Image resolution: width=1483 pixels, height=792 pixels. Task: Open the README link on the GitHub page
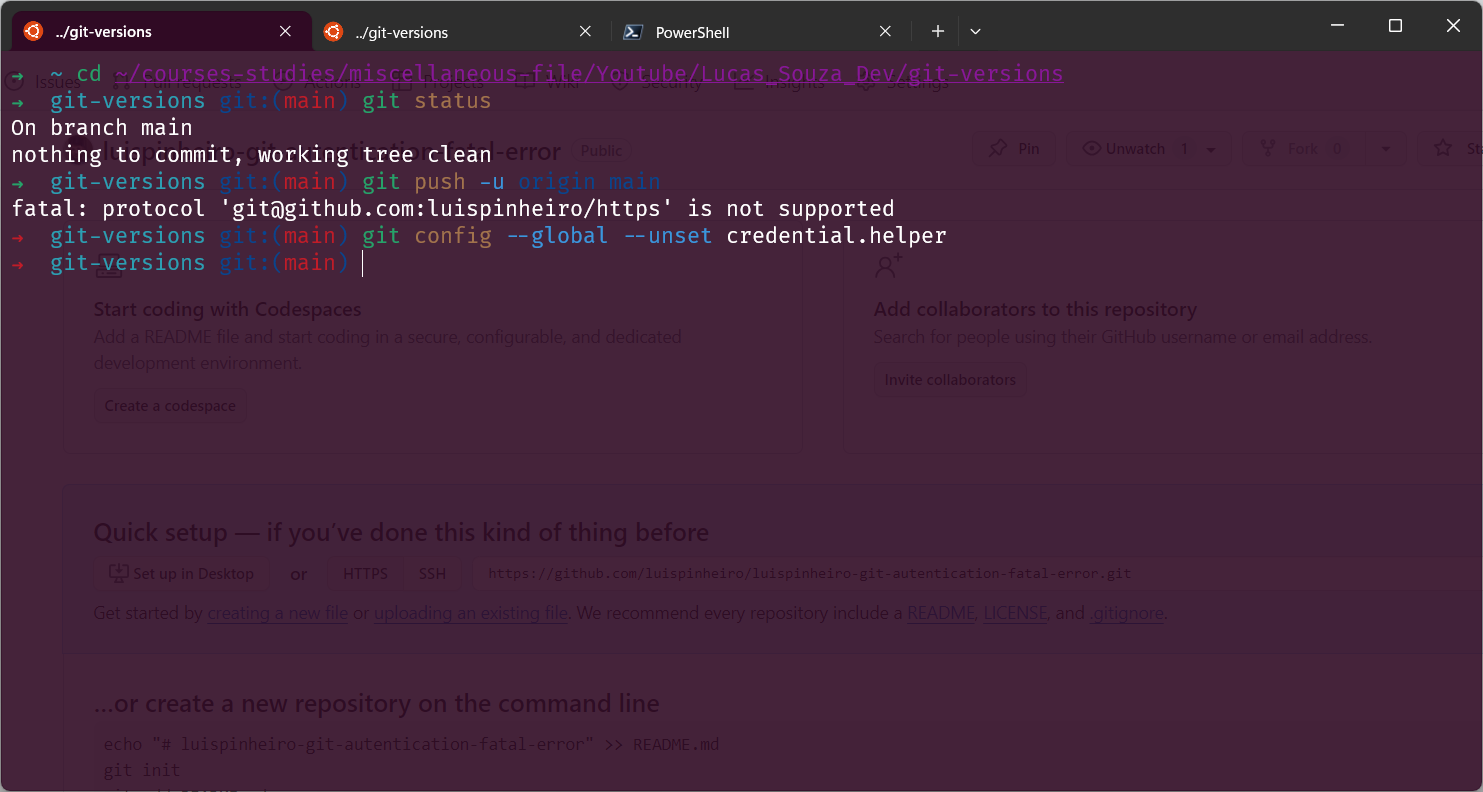point(941,613)
